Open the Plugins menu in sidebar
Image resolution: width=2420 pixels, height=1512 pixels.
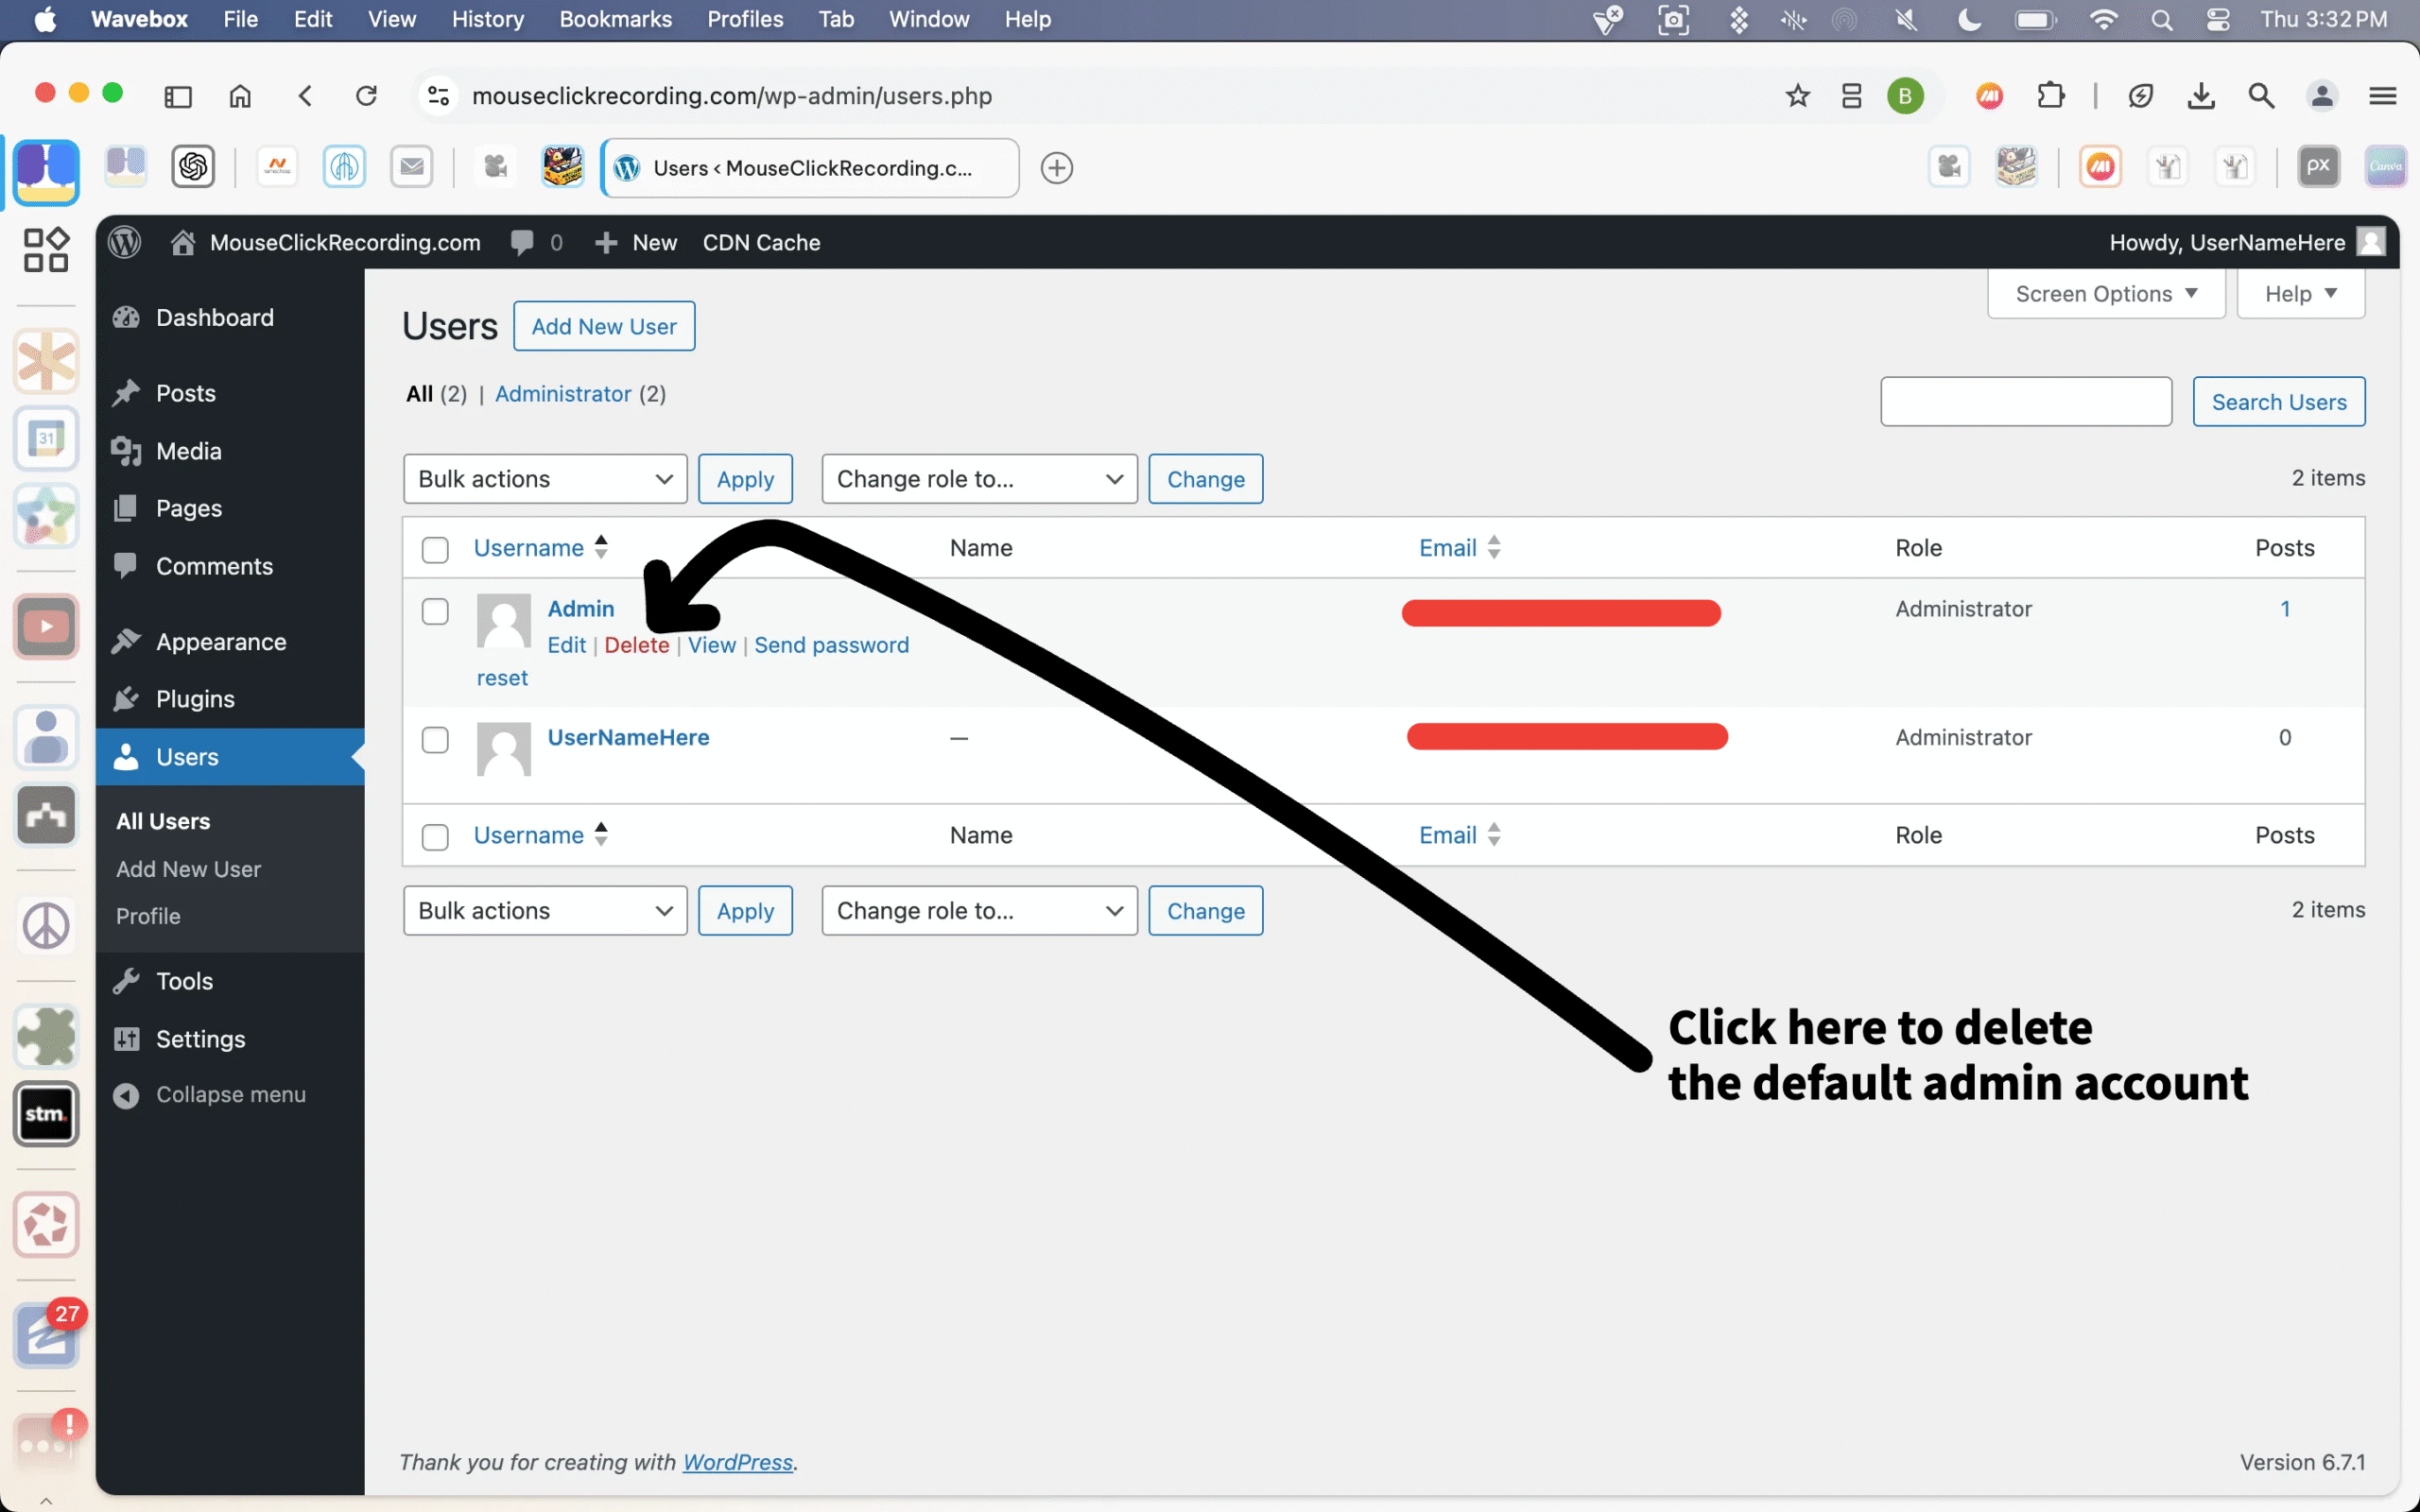point(195,699)
